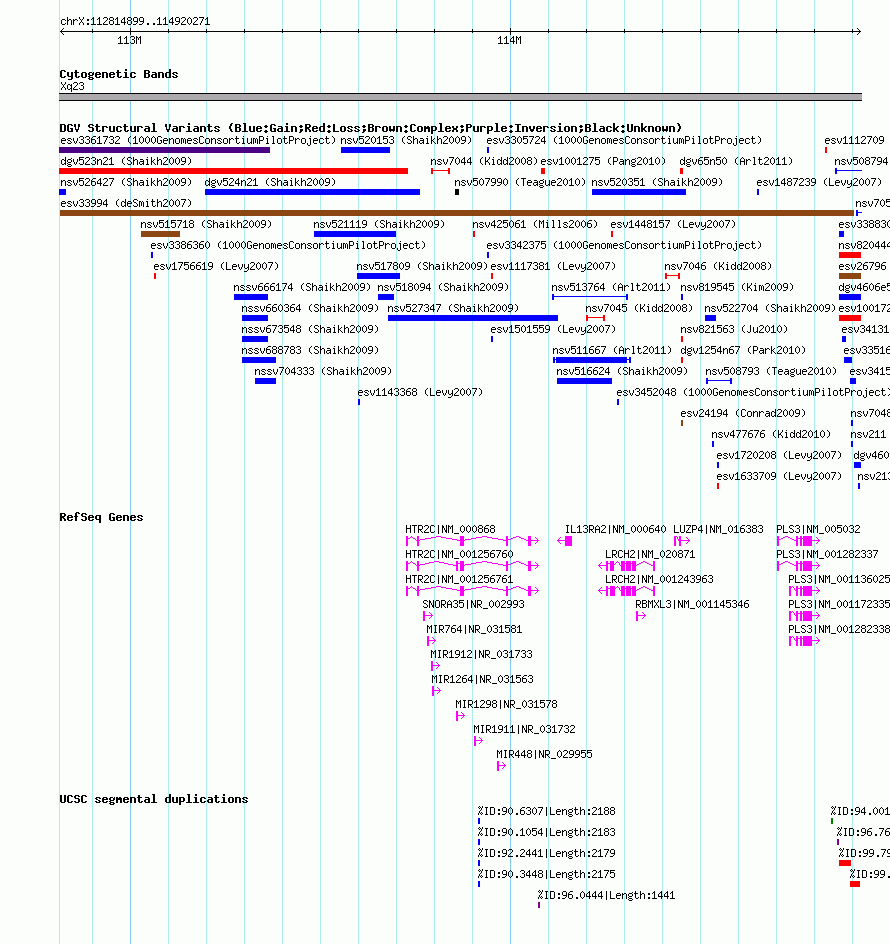Select the esv1633709 (Levy2007) label

tap(779, 476)
